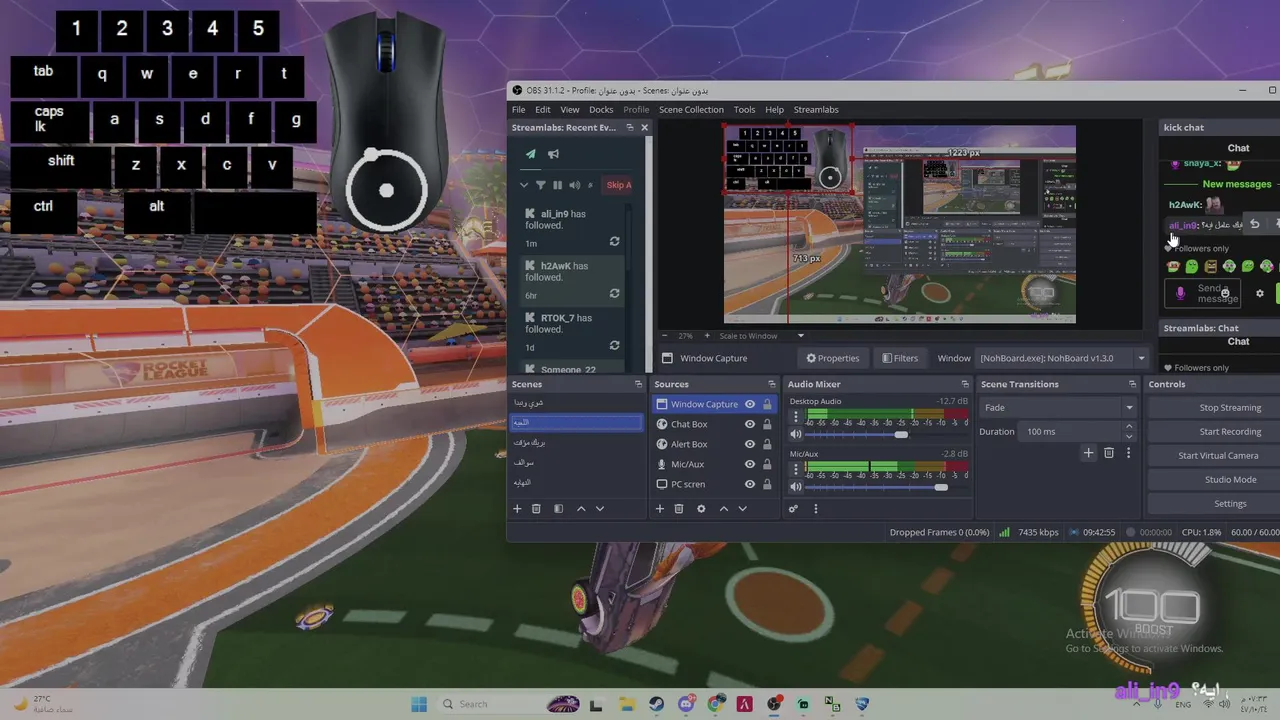Click Start Recording button

pyautogui.click(x=1230, y=432)
